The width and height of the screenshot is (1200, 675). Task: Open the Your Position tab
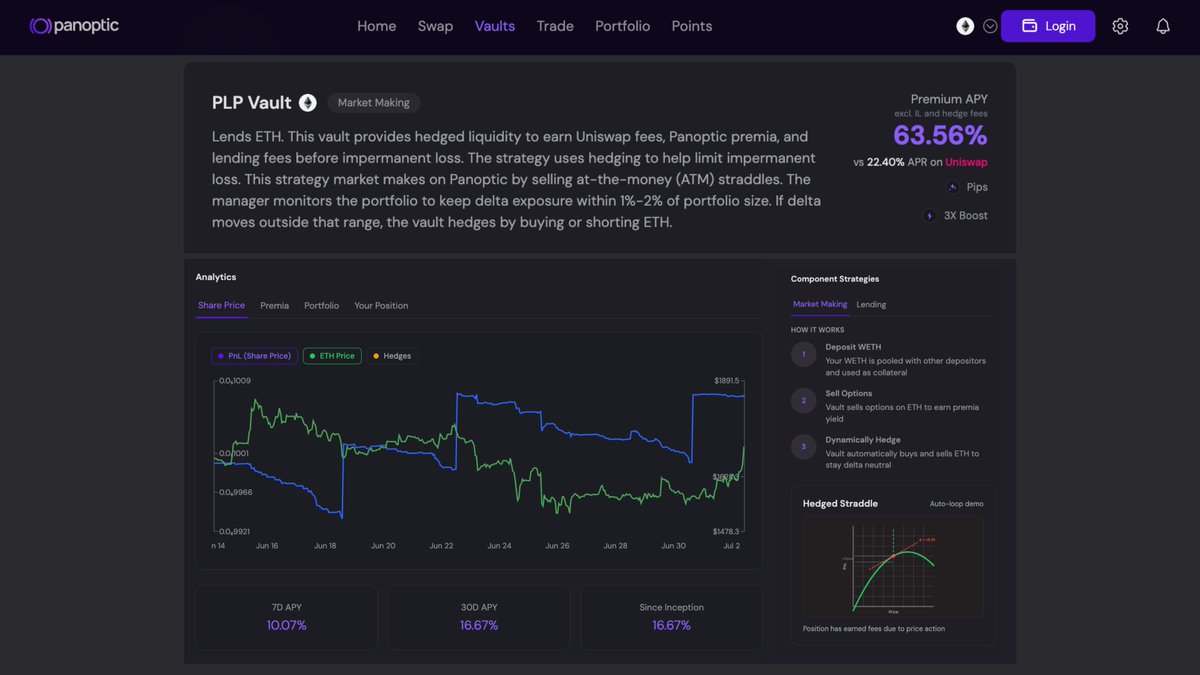pos(381,305)
